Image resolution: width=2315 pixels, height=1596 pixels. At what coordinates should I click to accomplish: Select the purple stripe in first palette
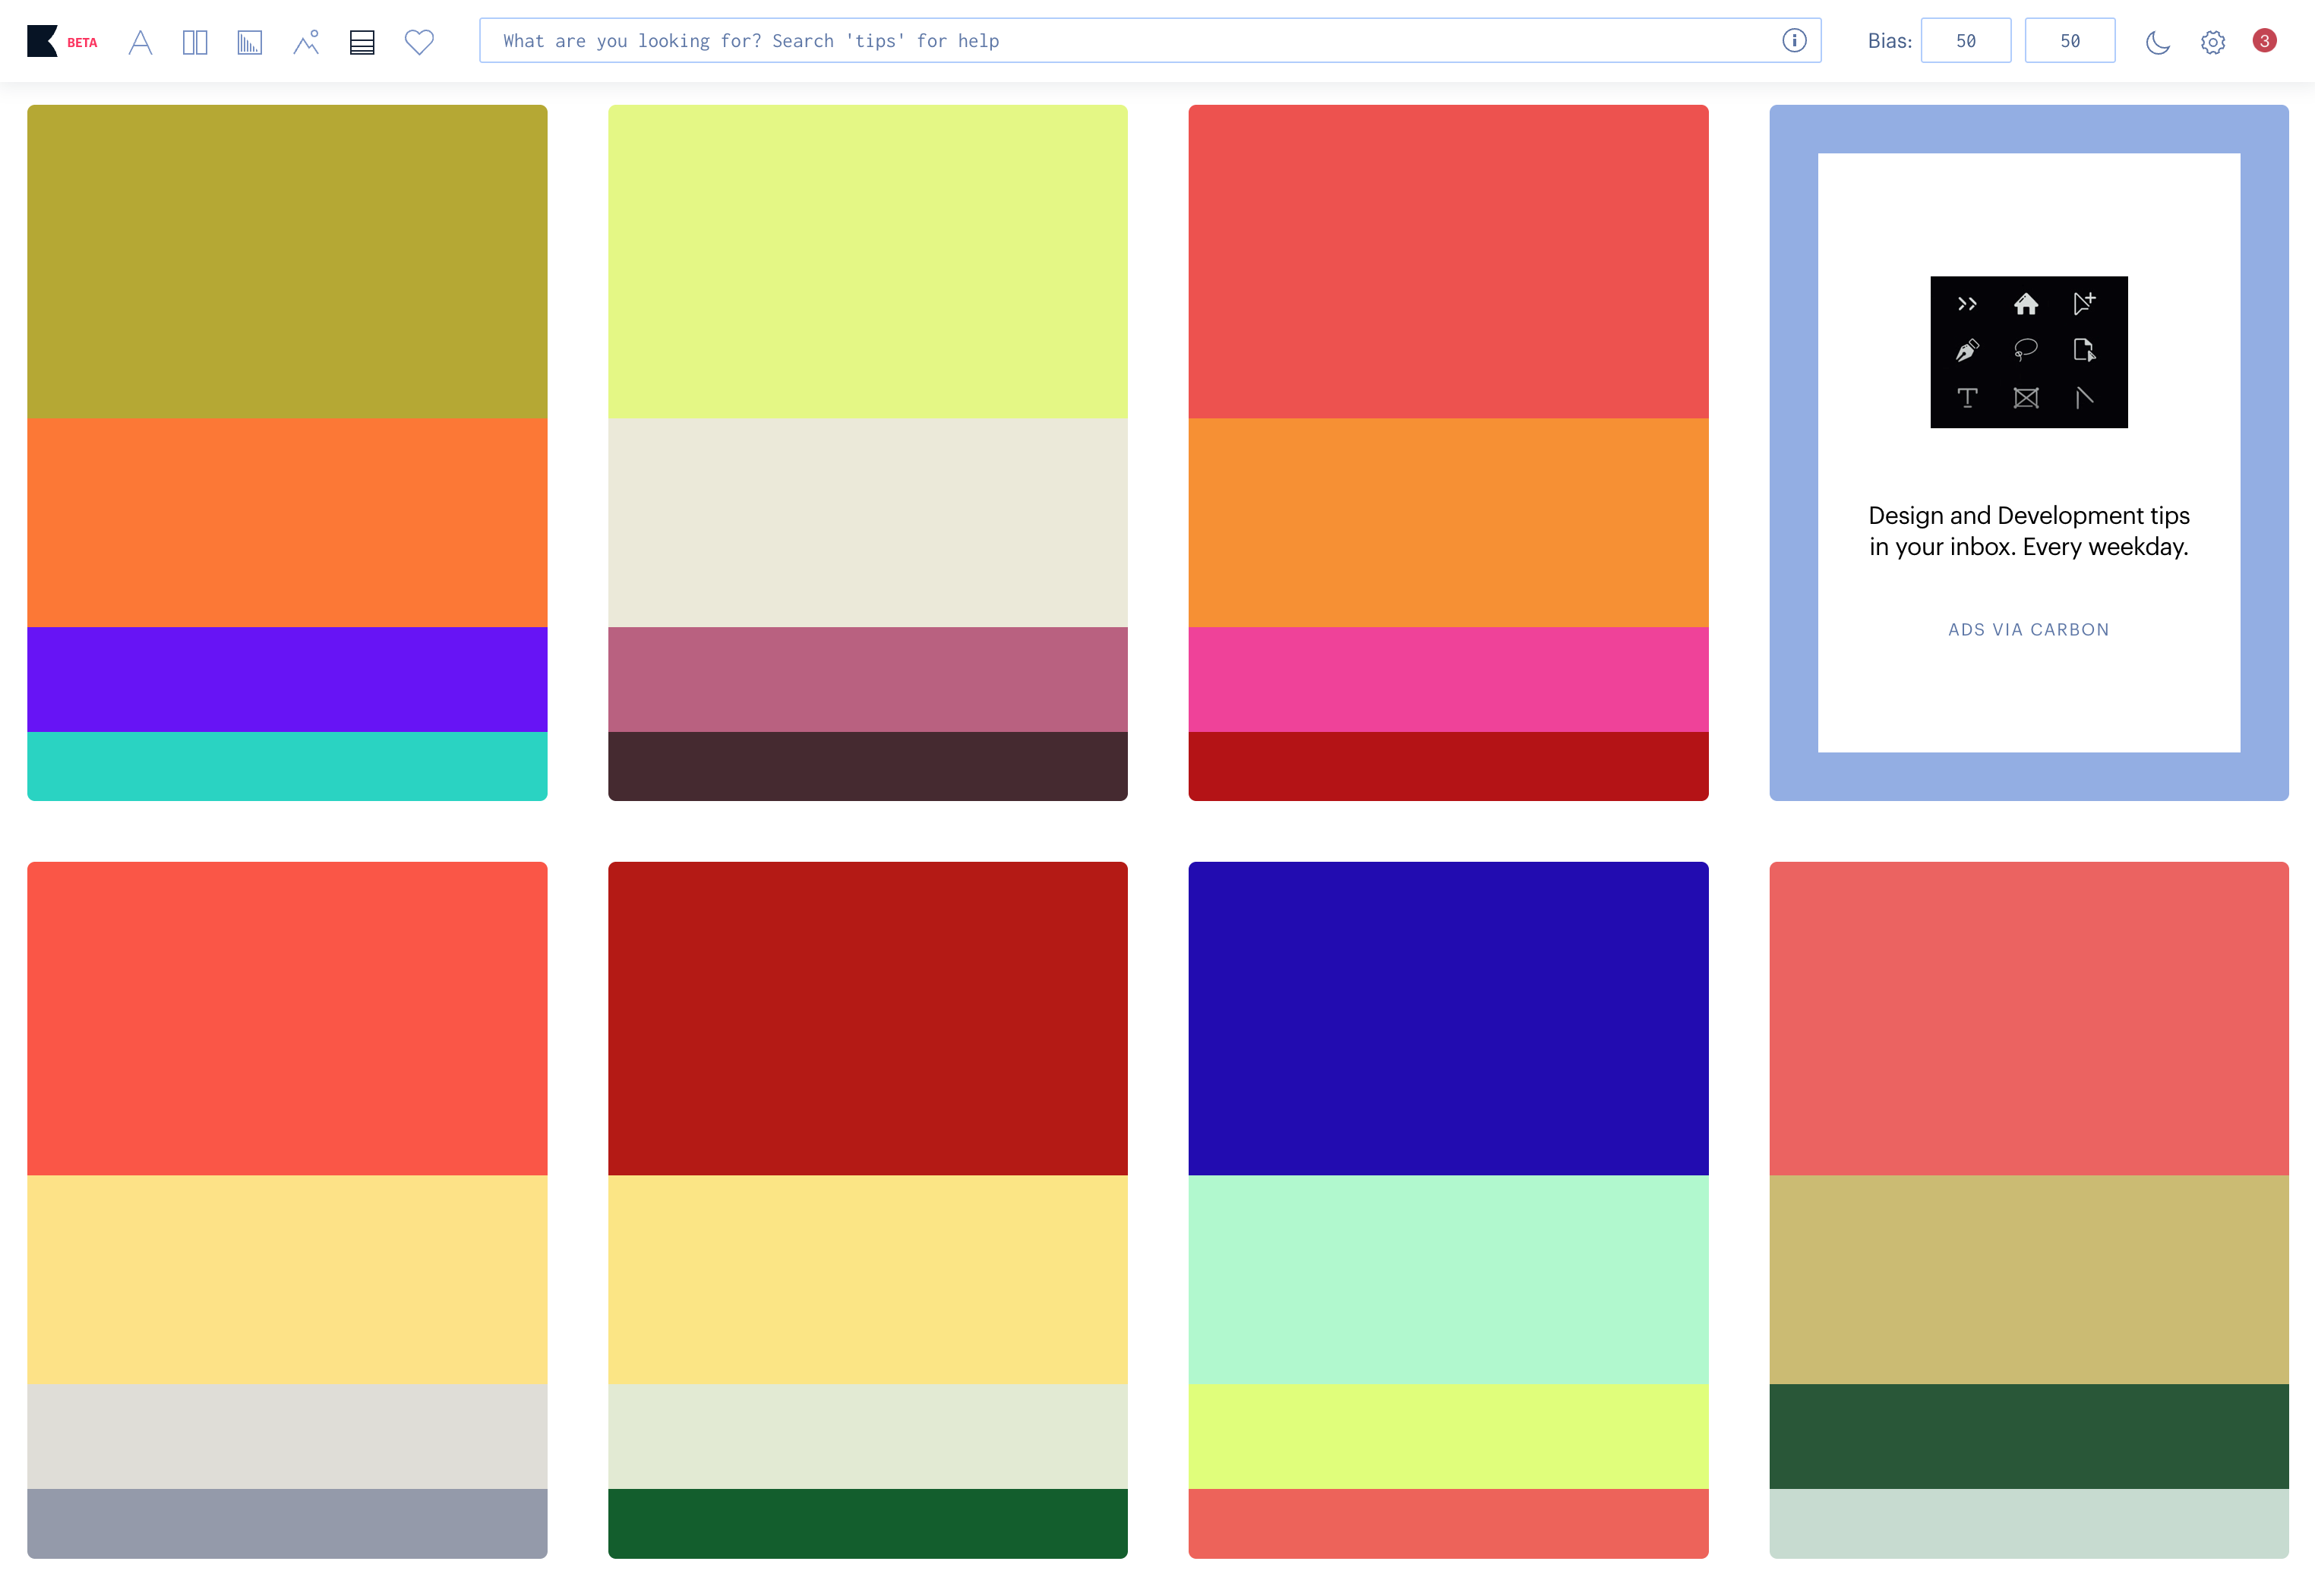[287, 679]
